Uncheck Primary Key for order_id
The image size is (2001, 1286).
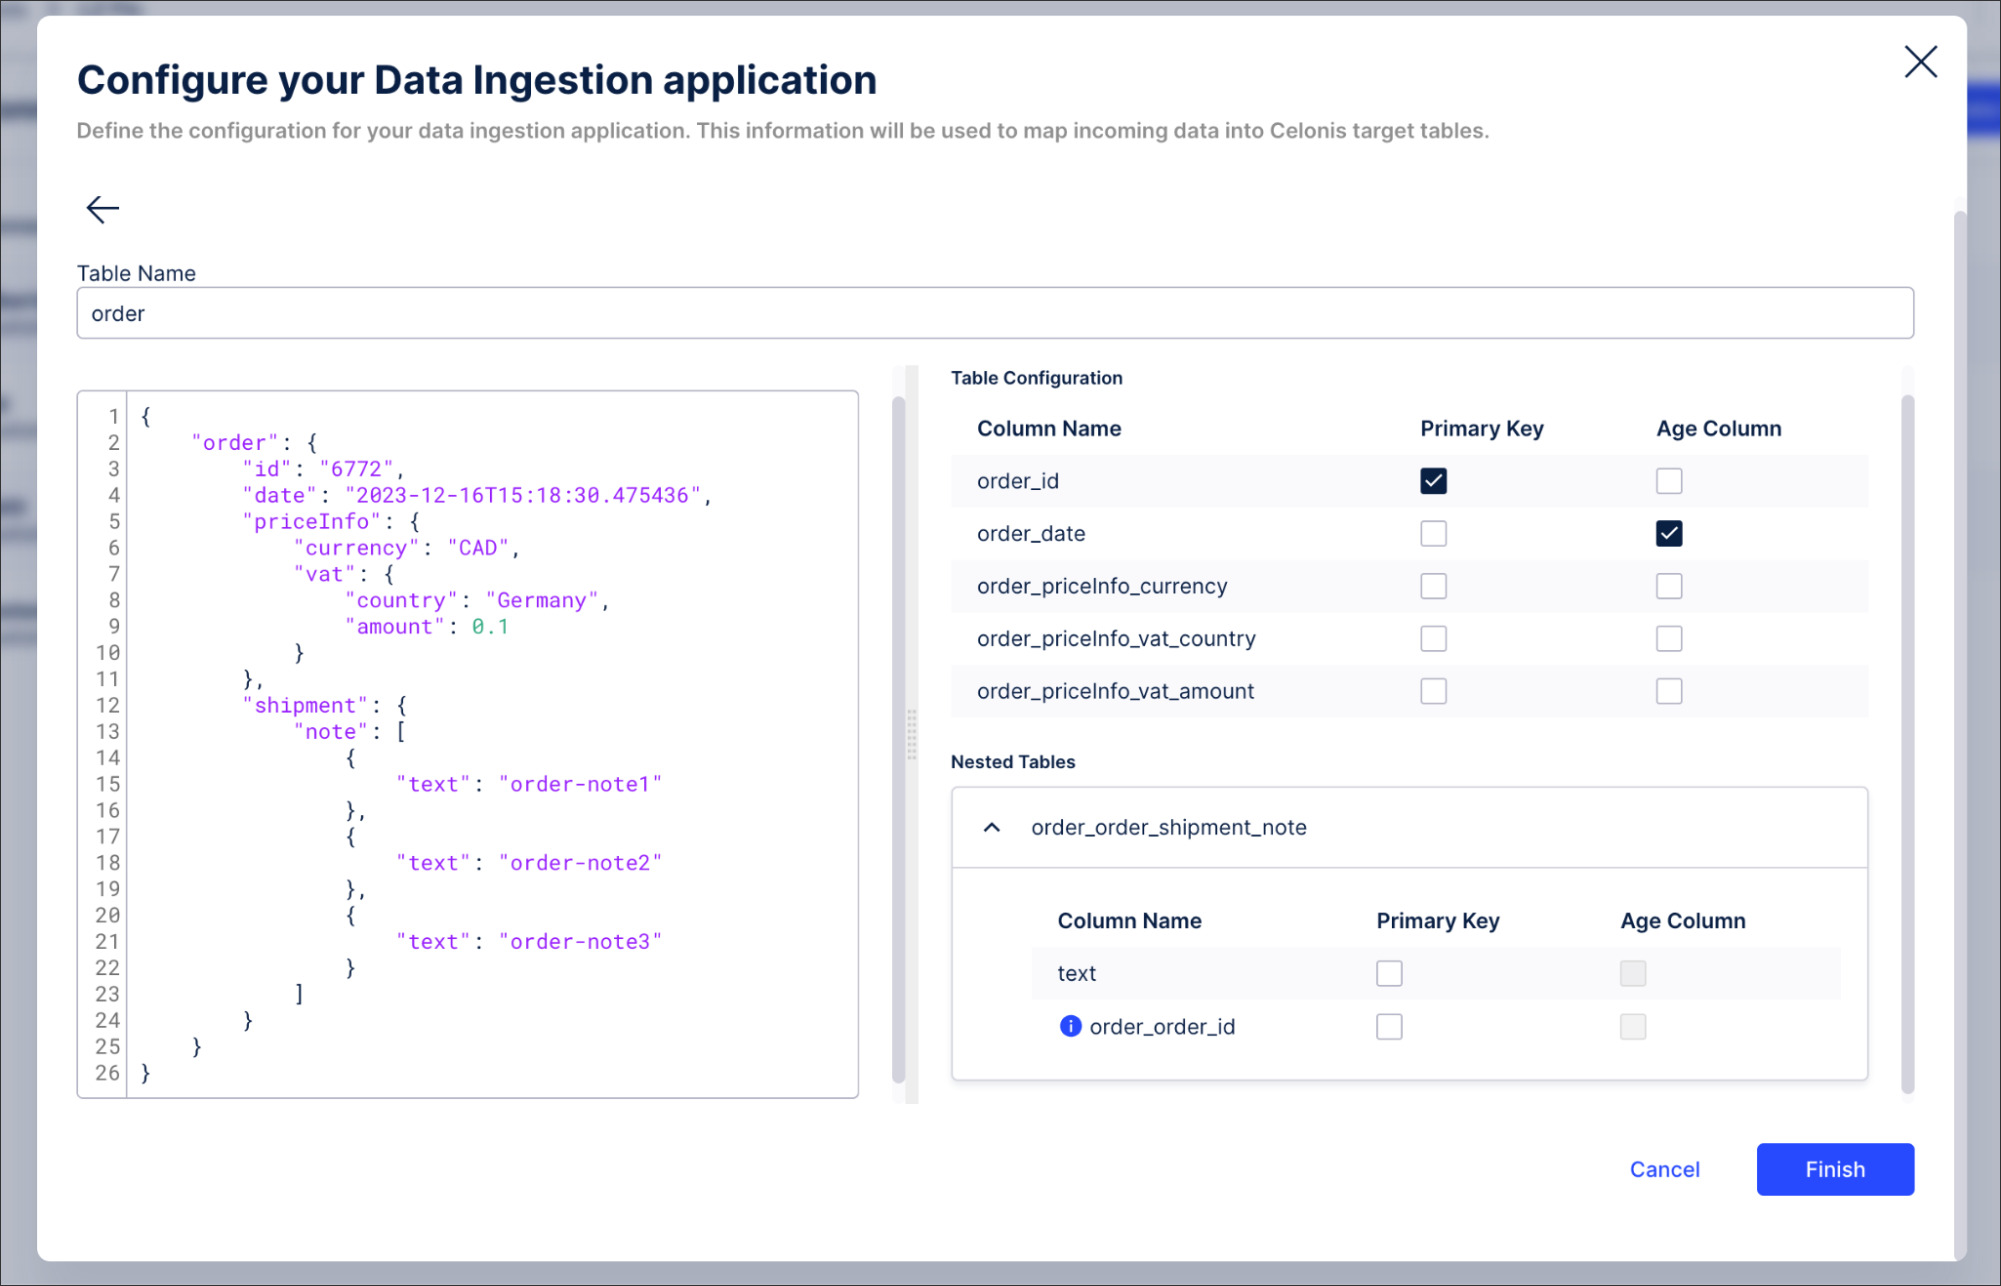(x=1433, y=481)
